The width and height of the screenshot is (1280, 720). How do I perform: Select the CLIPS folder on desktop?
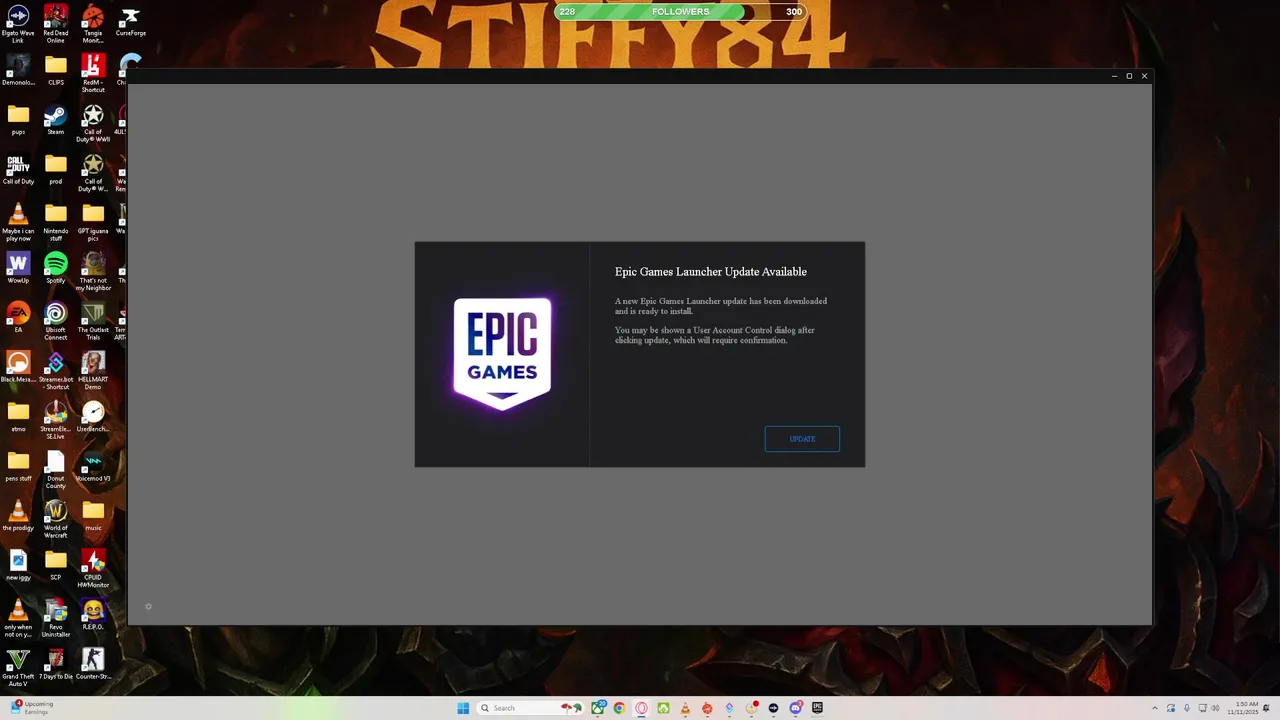55,70
